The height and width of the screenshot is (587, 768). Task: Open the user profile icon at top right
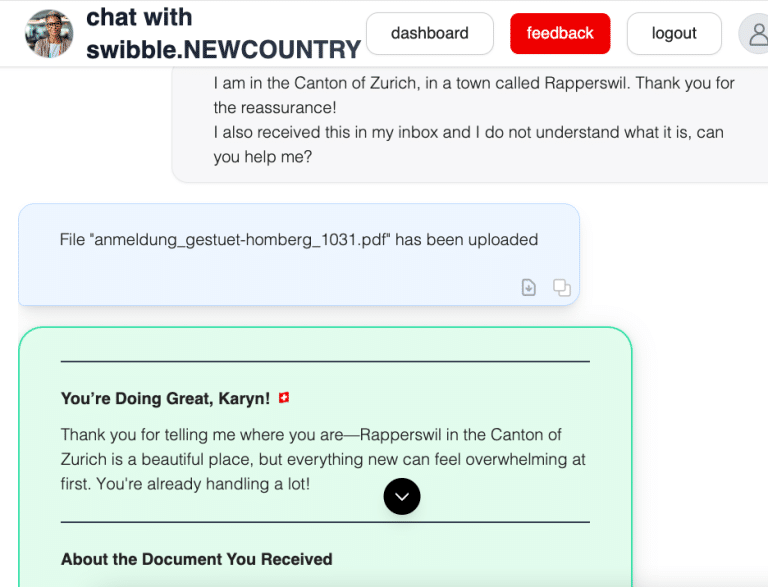pyautogui.click(x=755, y=34)
